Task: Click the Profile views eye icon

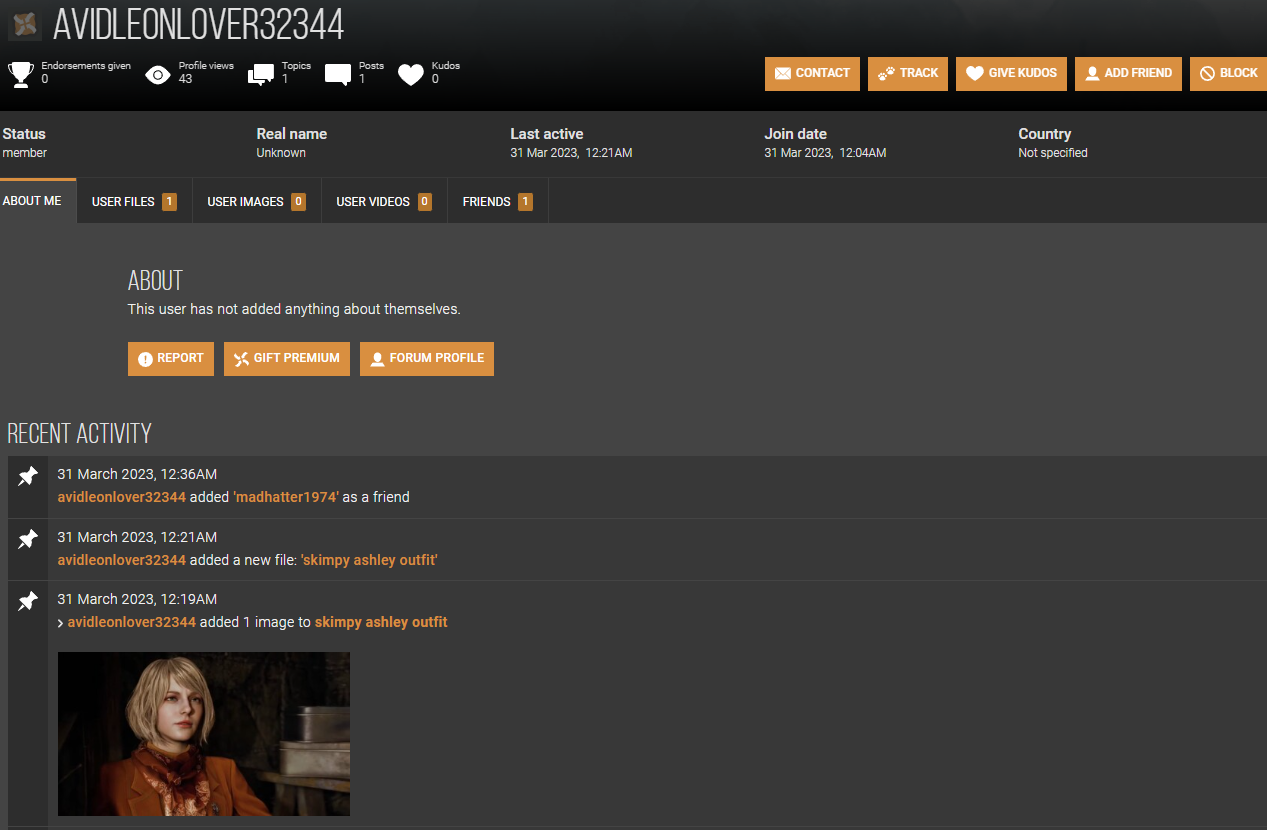Action: (158, 74)
